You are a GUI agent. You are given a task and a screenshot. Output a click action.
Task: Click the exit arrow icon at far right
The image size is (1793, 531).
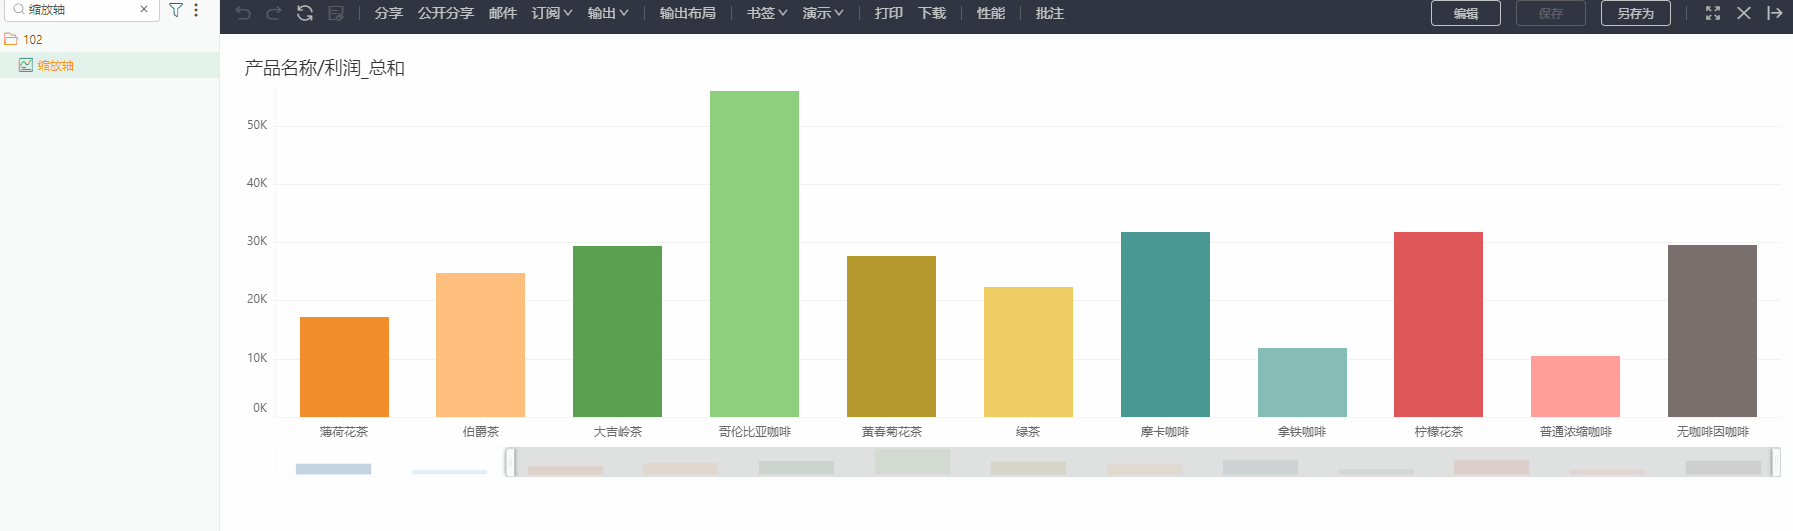[x=1774, y=13]
